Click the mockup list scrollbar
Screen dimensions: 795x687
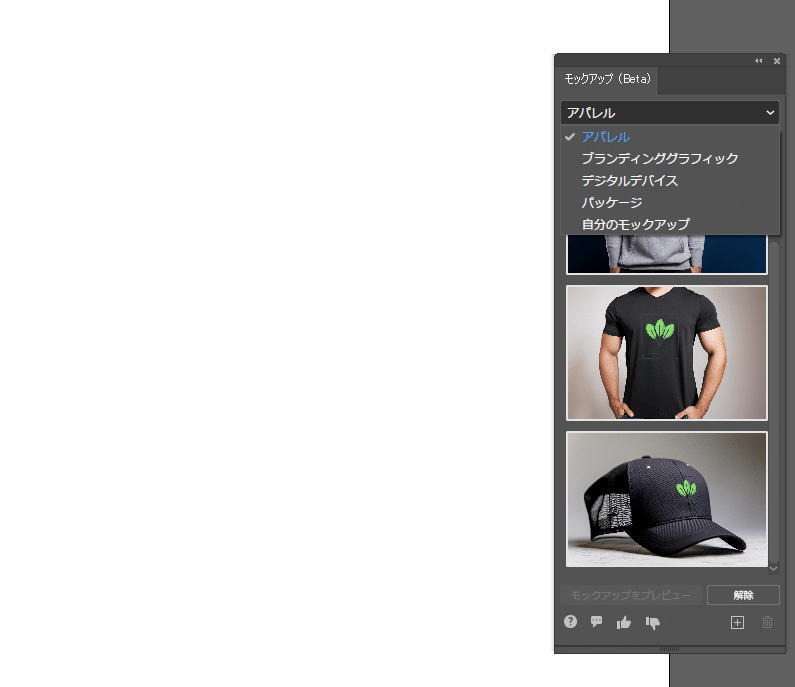[x=774, y=402]
